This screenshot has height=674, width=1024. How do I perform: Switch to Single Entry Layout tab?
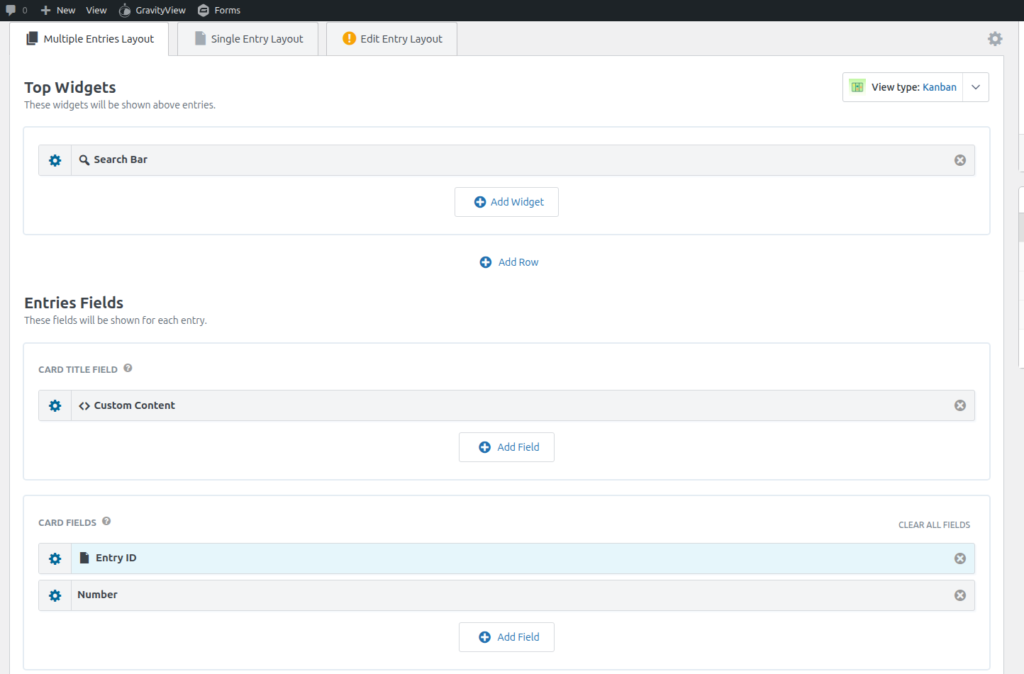tap(248, 39)
